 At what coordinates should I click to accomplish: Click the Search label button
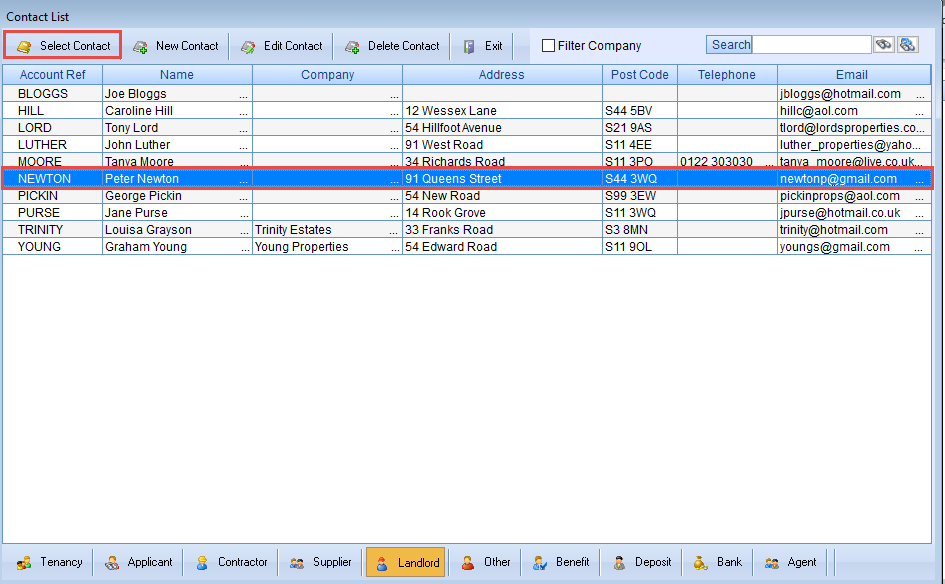coord(729,45)
